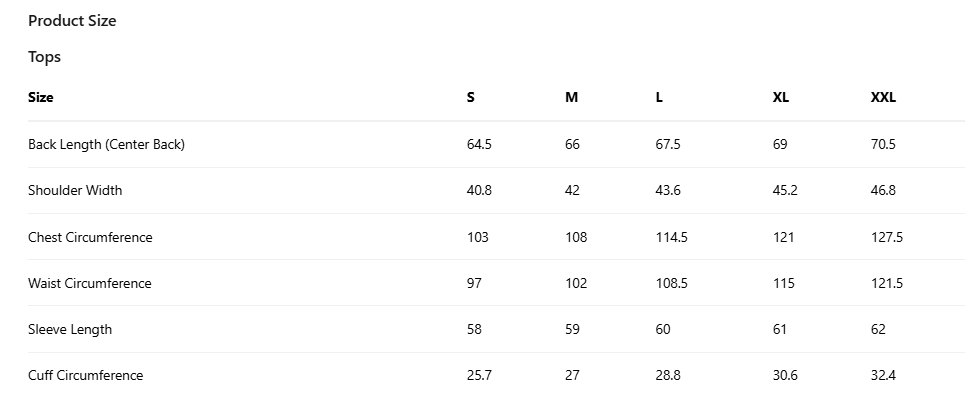Select the L size column header

pos(659,97)
